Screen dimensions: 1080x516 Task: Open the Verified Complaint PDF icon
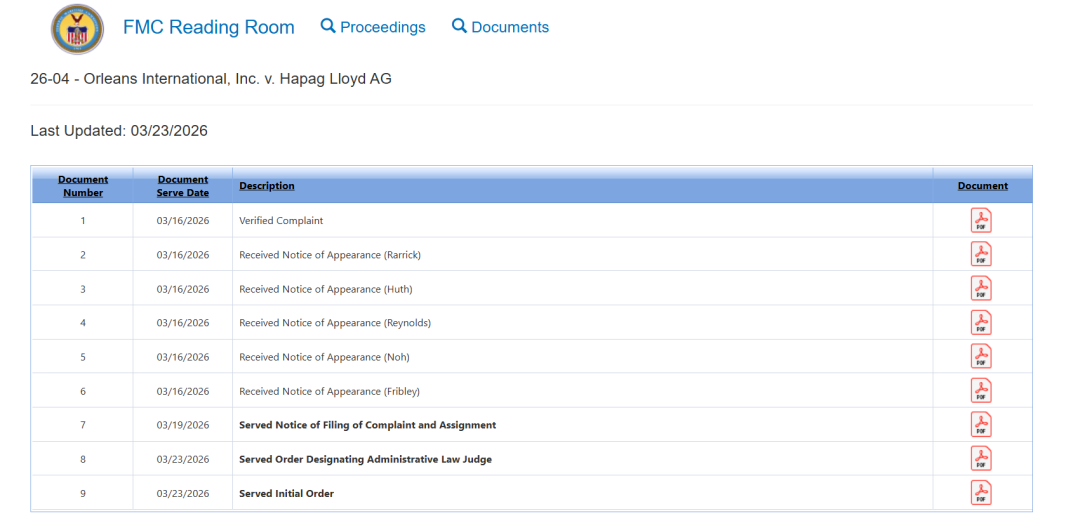pyautogui.click(x=981, y=221)
